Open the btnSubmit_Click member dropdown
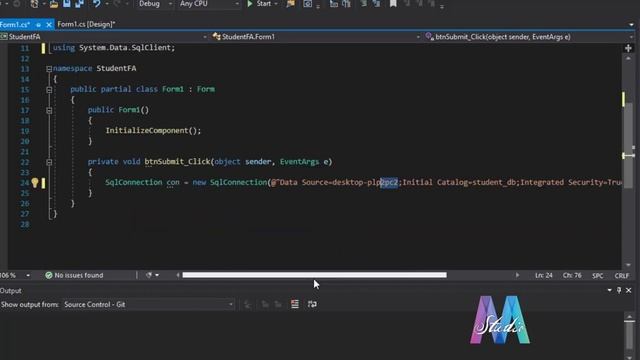This screenshot has height=360, width=640. tap(529, 37)
